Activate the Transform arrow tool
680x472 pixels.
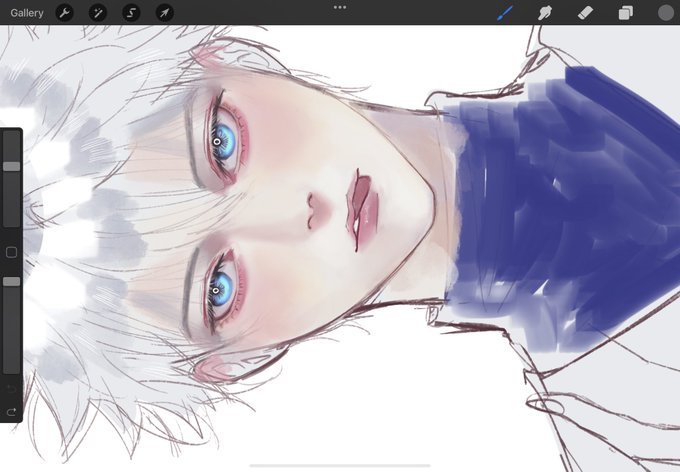[164, 13]
